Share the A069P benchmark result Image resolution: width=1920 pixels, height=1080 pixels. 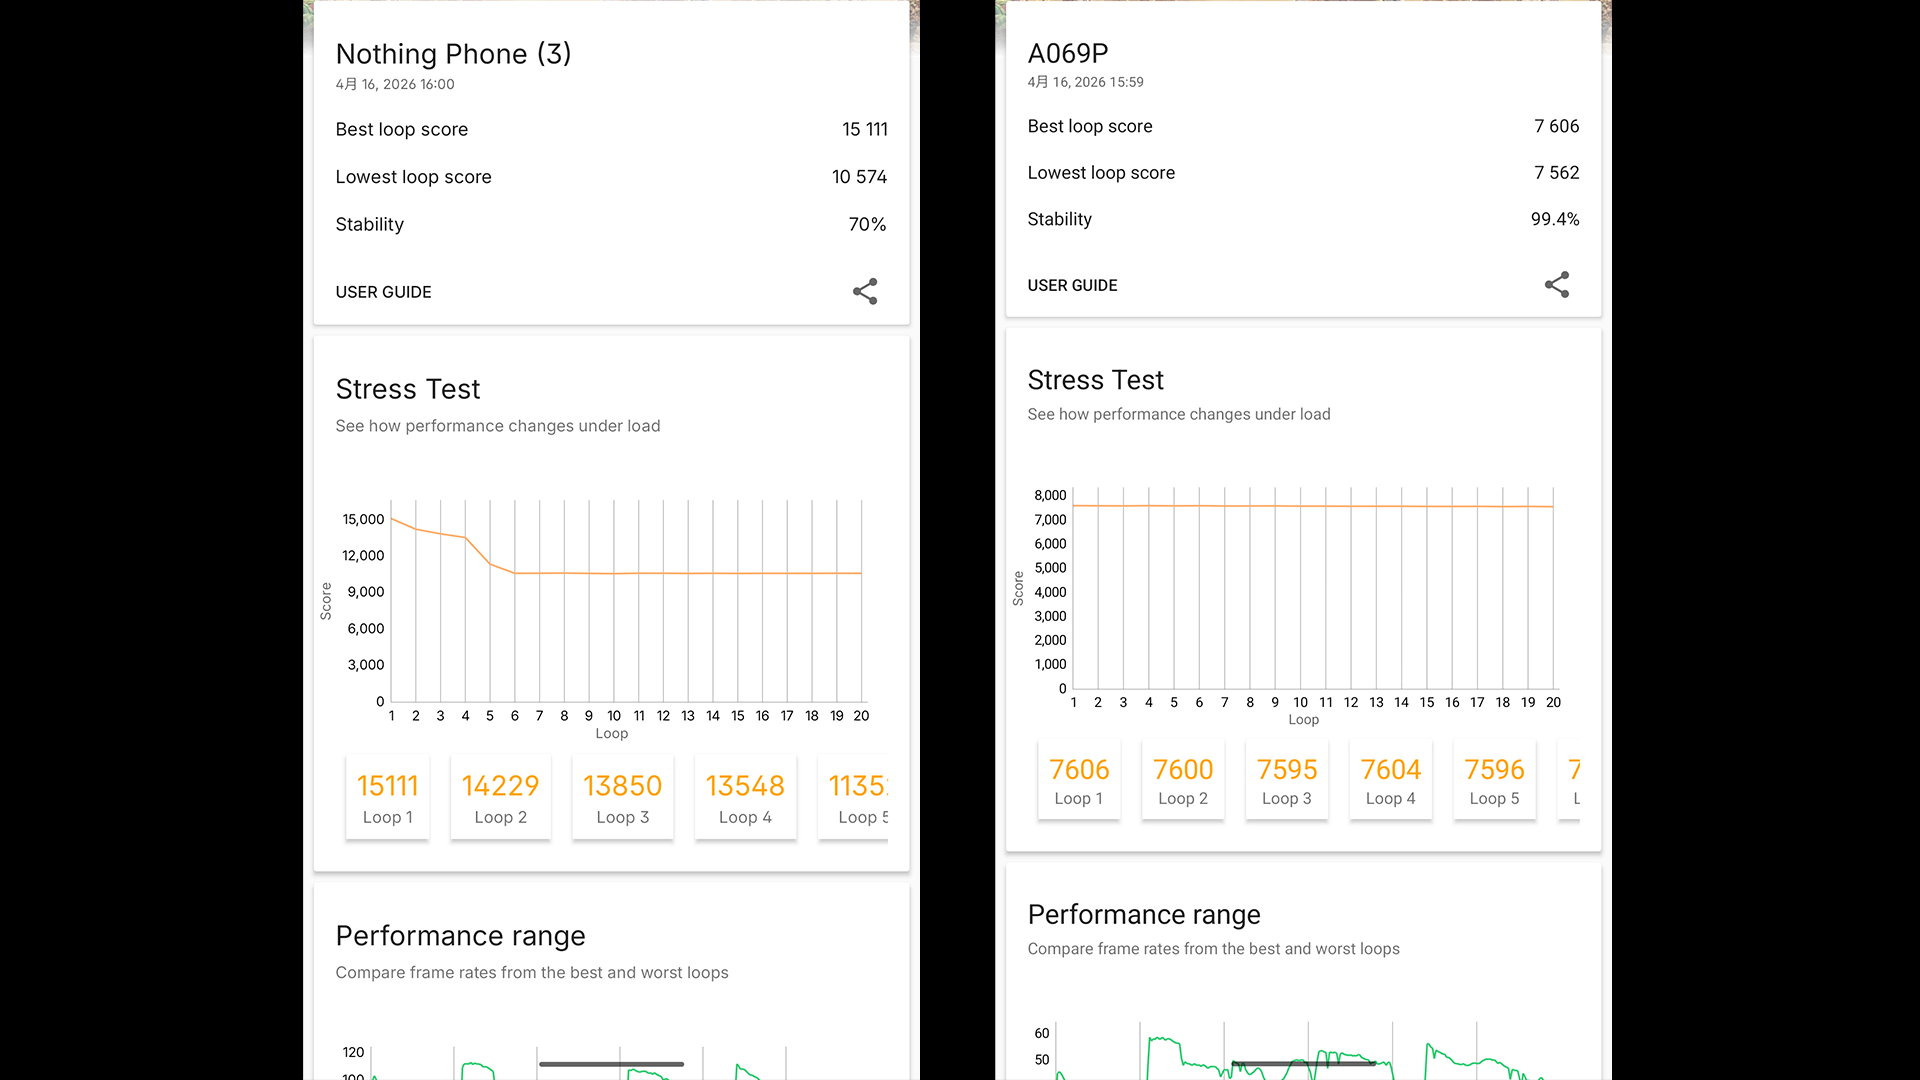pyautogui.click(x=1557, y=285)
